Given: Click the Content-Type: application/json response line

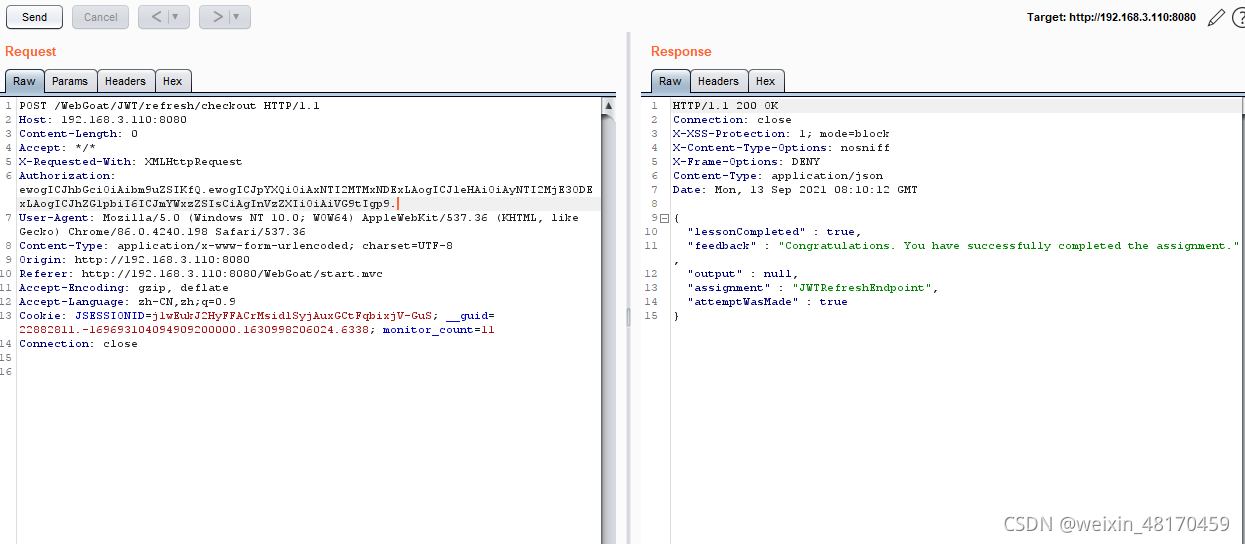Looking at the screenshot, I should [x=778, y=176].
